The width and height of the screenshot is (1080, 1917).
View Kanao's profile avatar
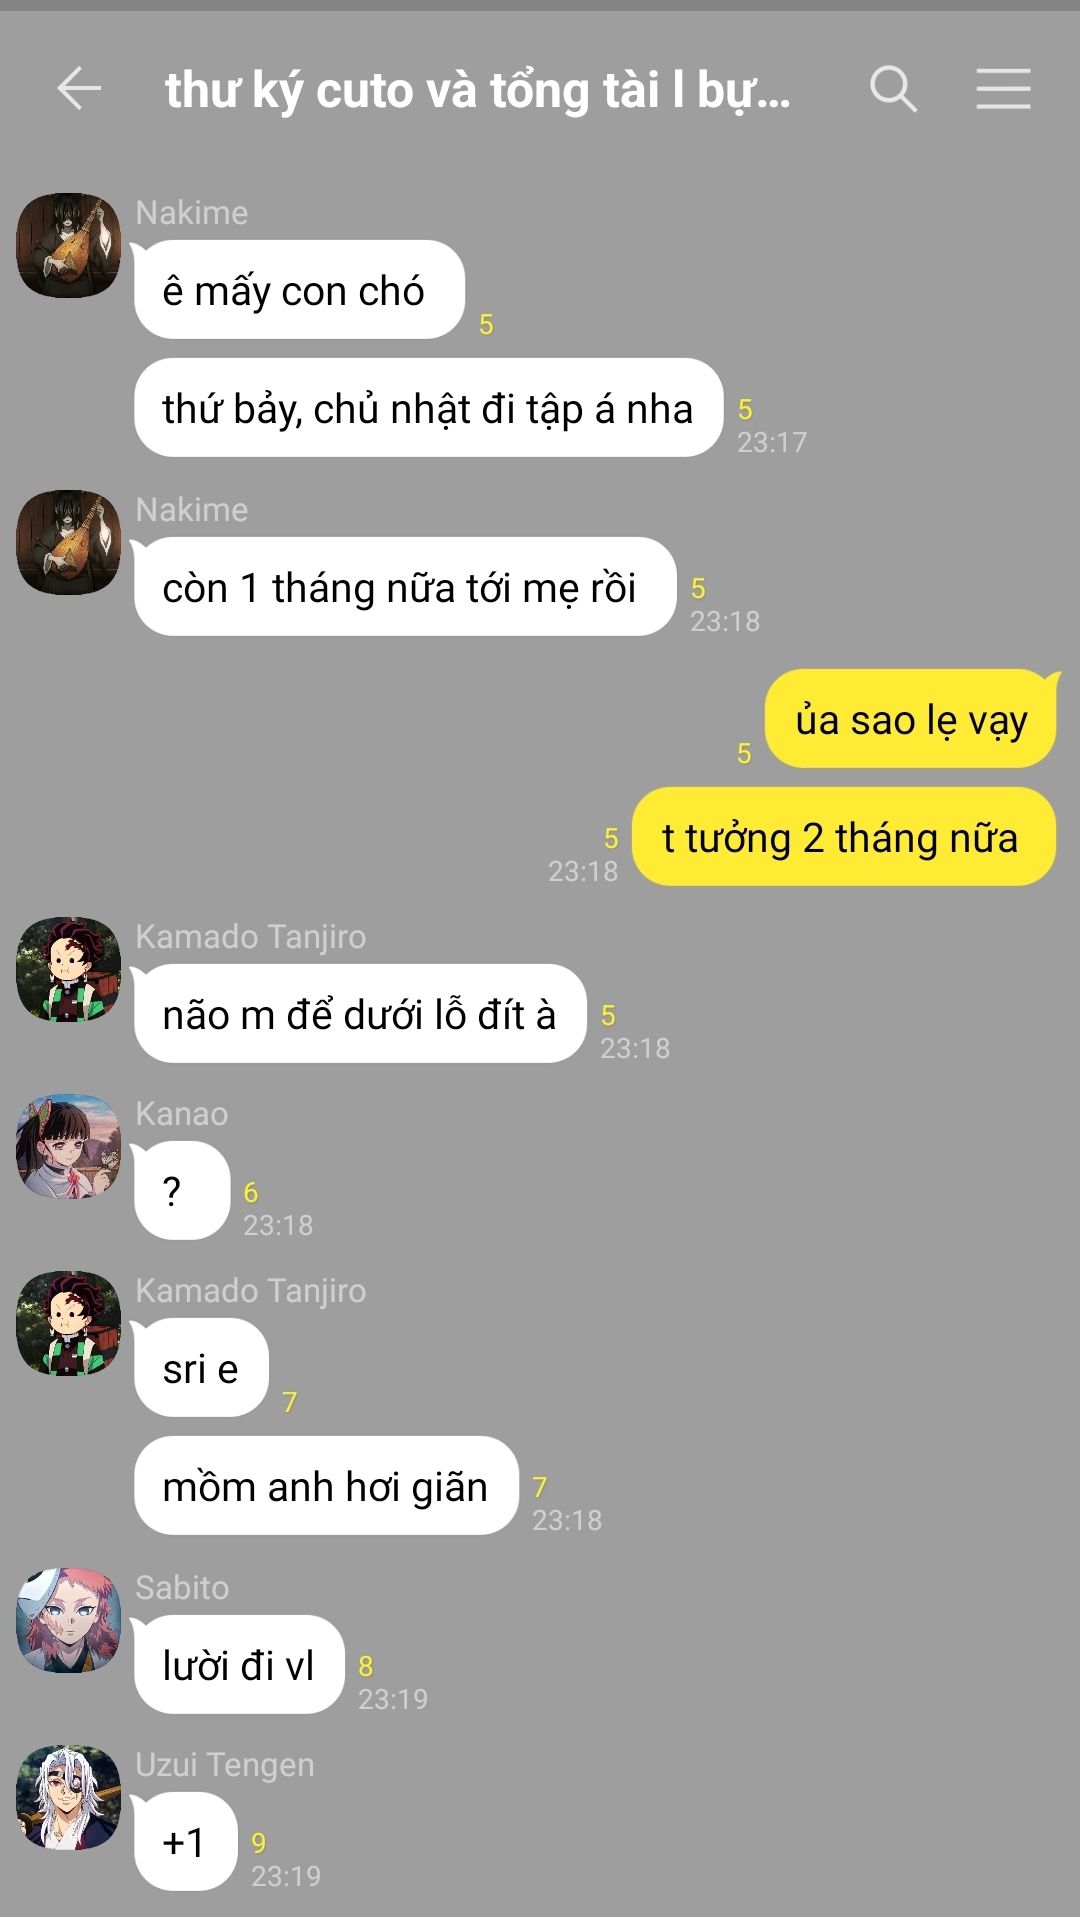[68, 1146]
